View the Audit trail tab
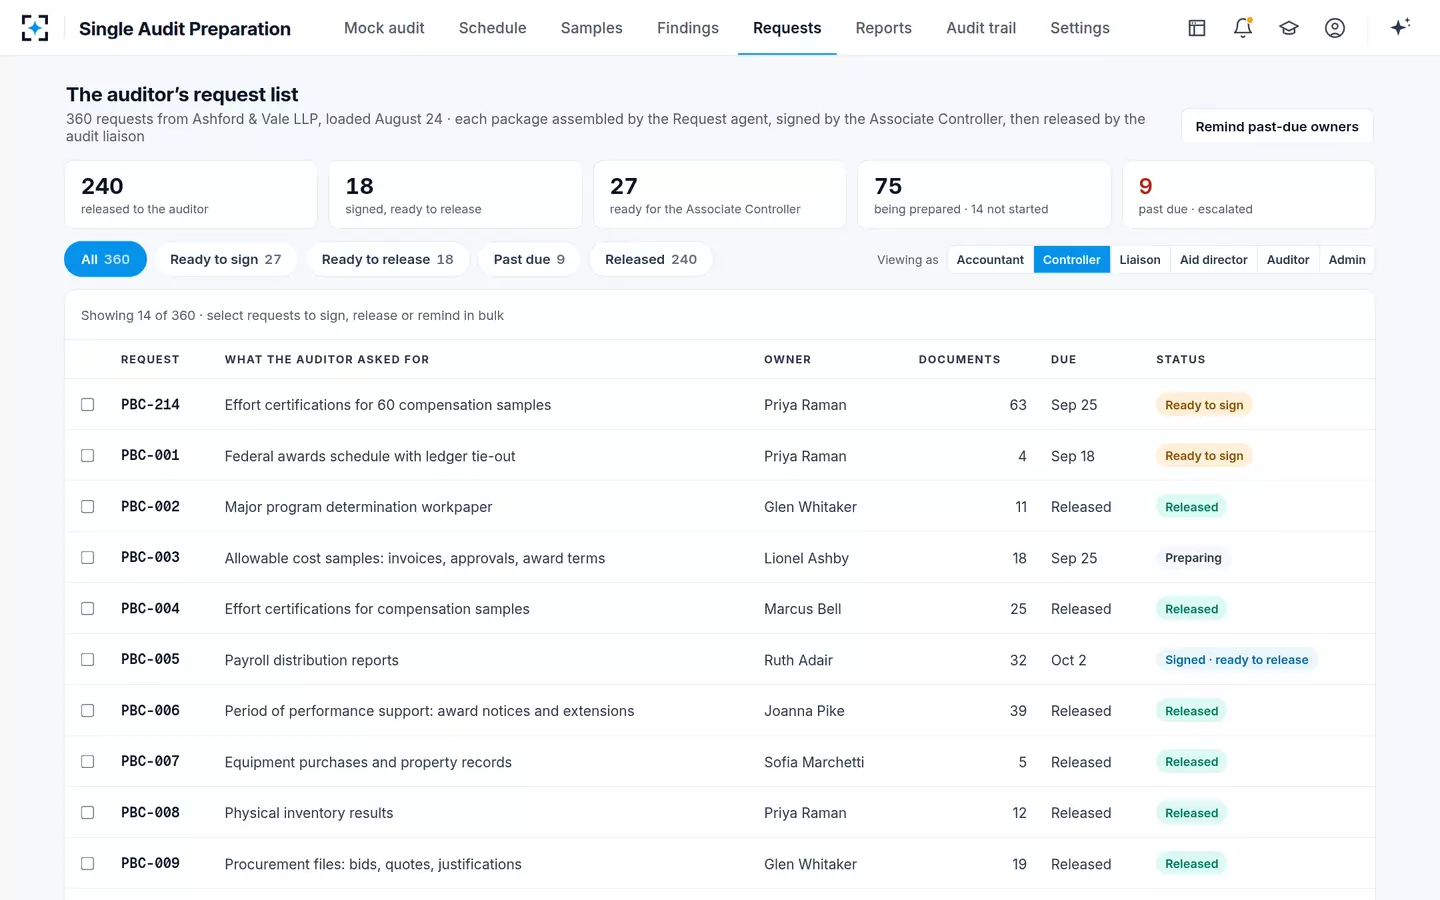 (981, 28)
